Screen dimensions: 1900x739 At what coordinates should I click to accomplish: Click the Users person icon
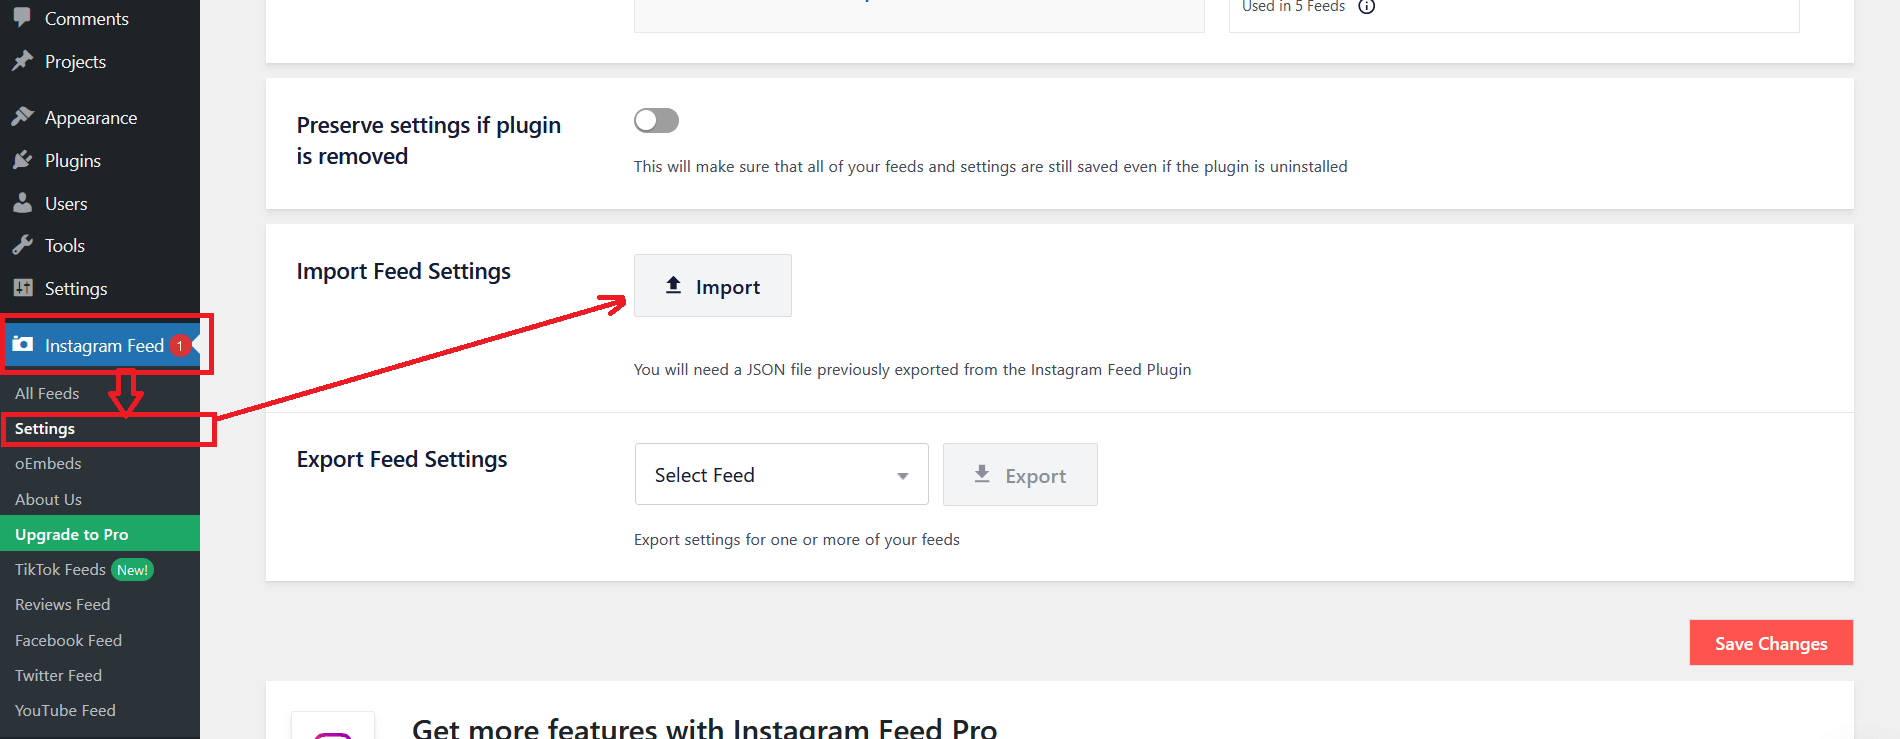tap(22, 203)
